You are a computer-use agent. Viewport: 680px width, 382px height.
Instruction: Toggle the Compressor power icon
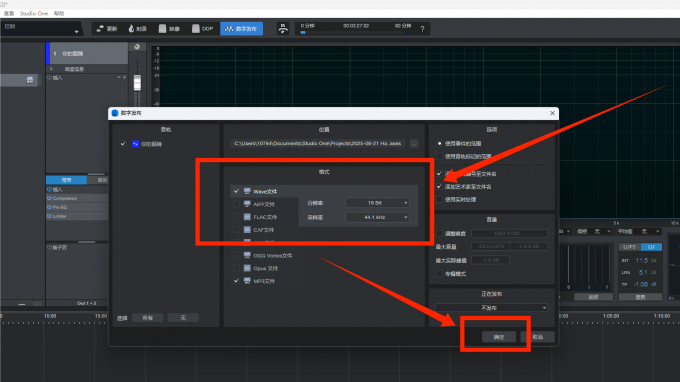click(49, 198)
